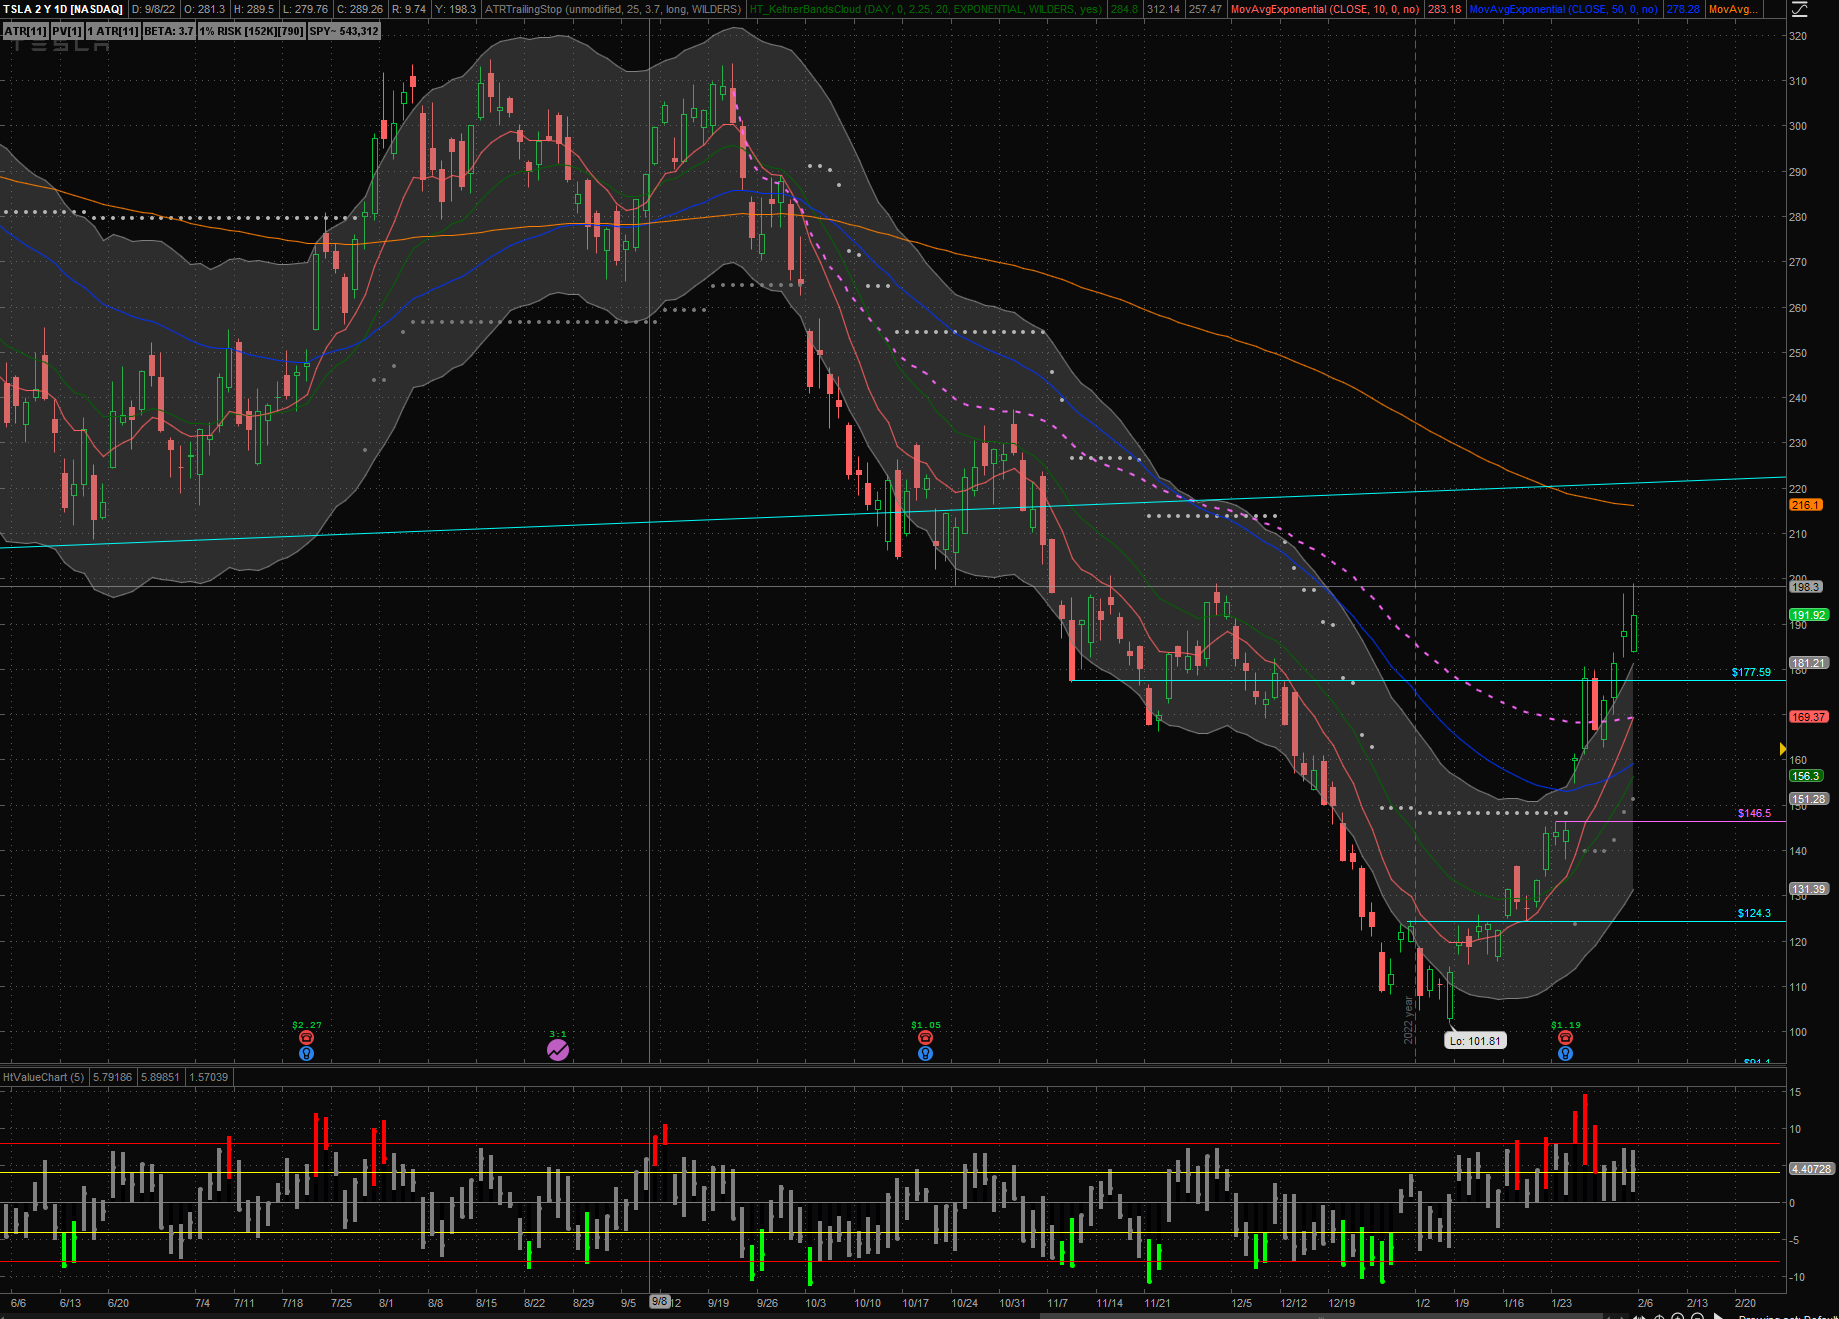Click the $177.59 price level label
This screenshot has height=1319, width=1839.
tap(1751, 672)
